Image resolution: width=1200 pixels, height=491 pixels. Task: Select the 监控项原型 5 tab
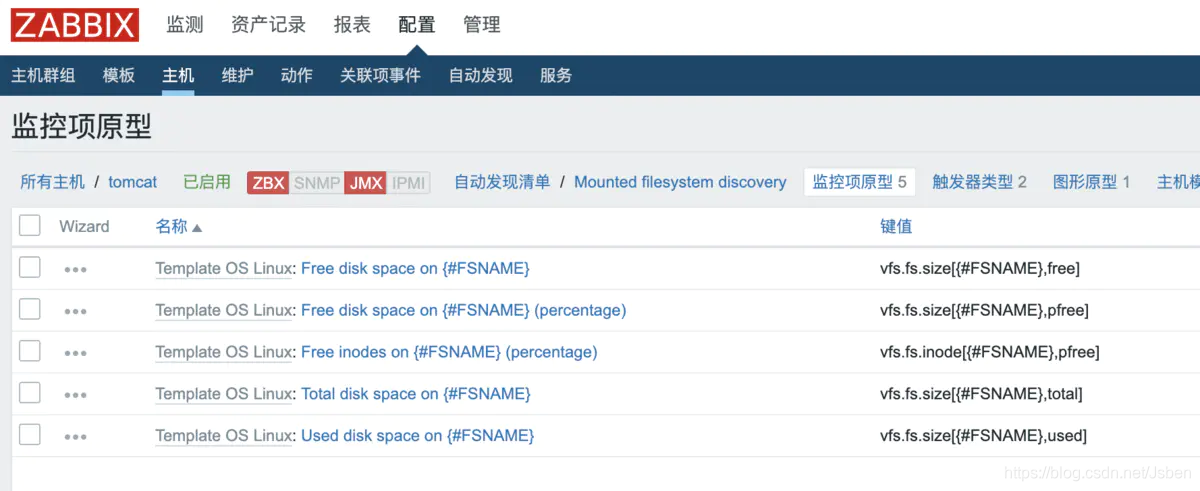click(x=859, y=182)
